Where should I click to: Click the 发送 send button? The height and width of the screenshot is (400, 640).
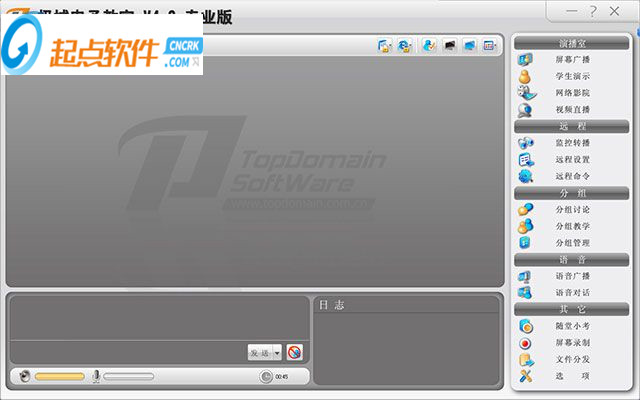coord(260,353)
